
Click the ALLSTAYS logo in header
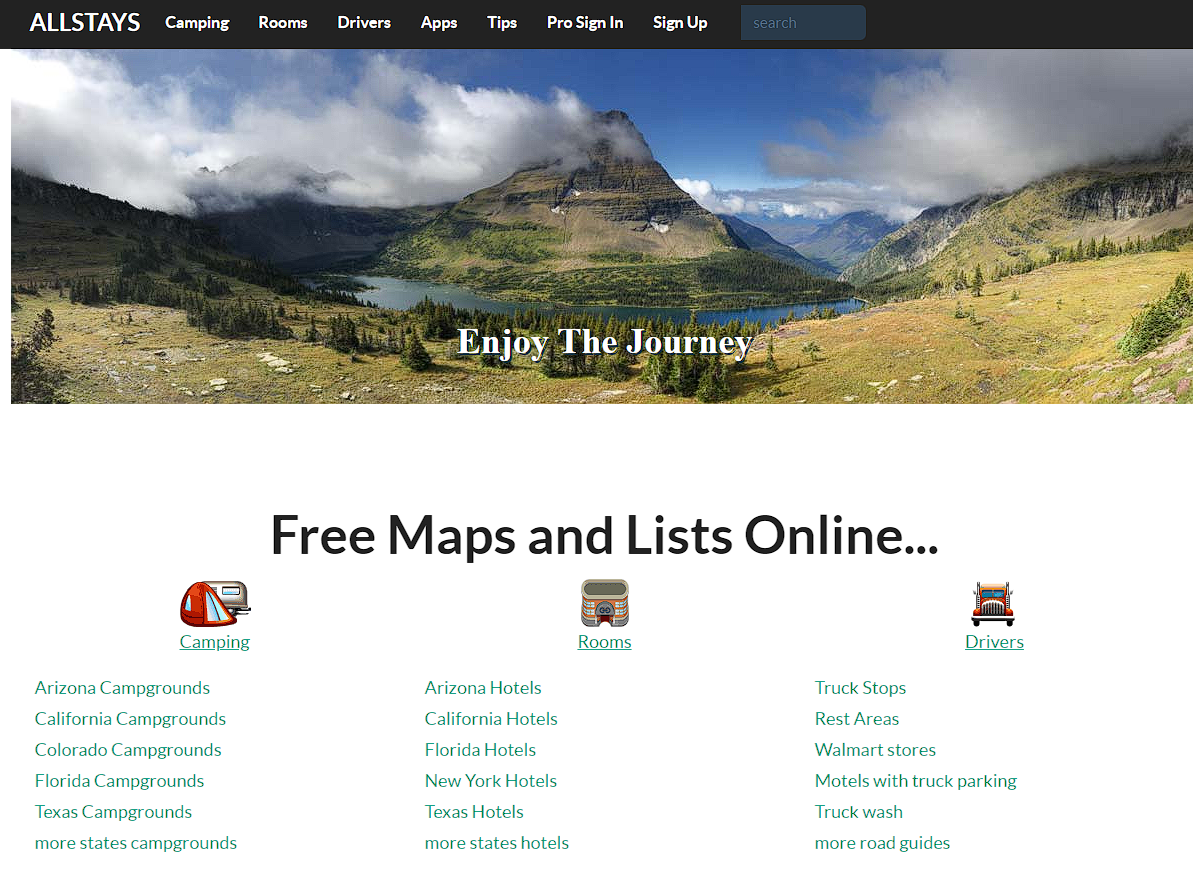pos(84,23)
